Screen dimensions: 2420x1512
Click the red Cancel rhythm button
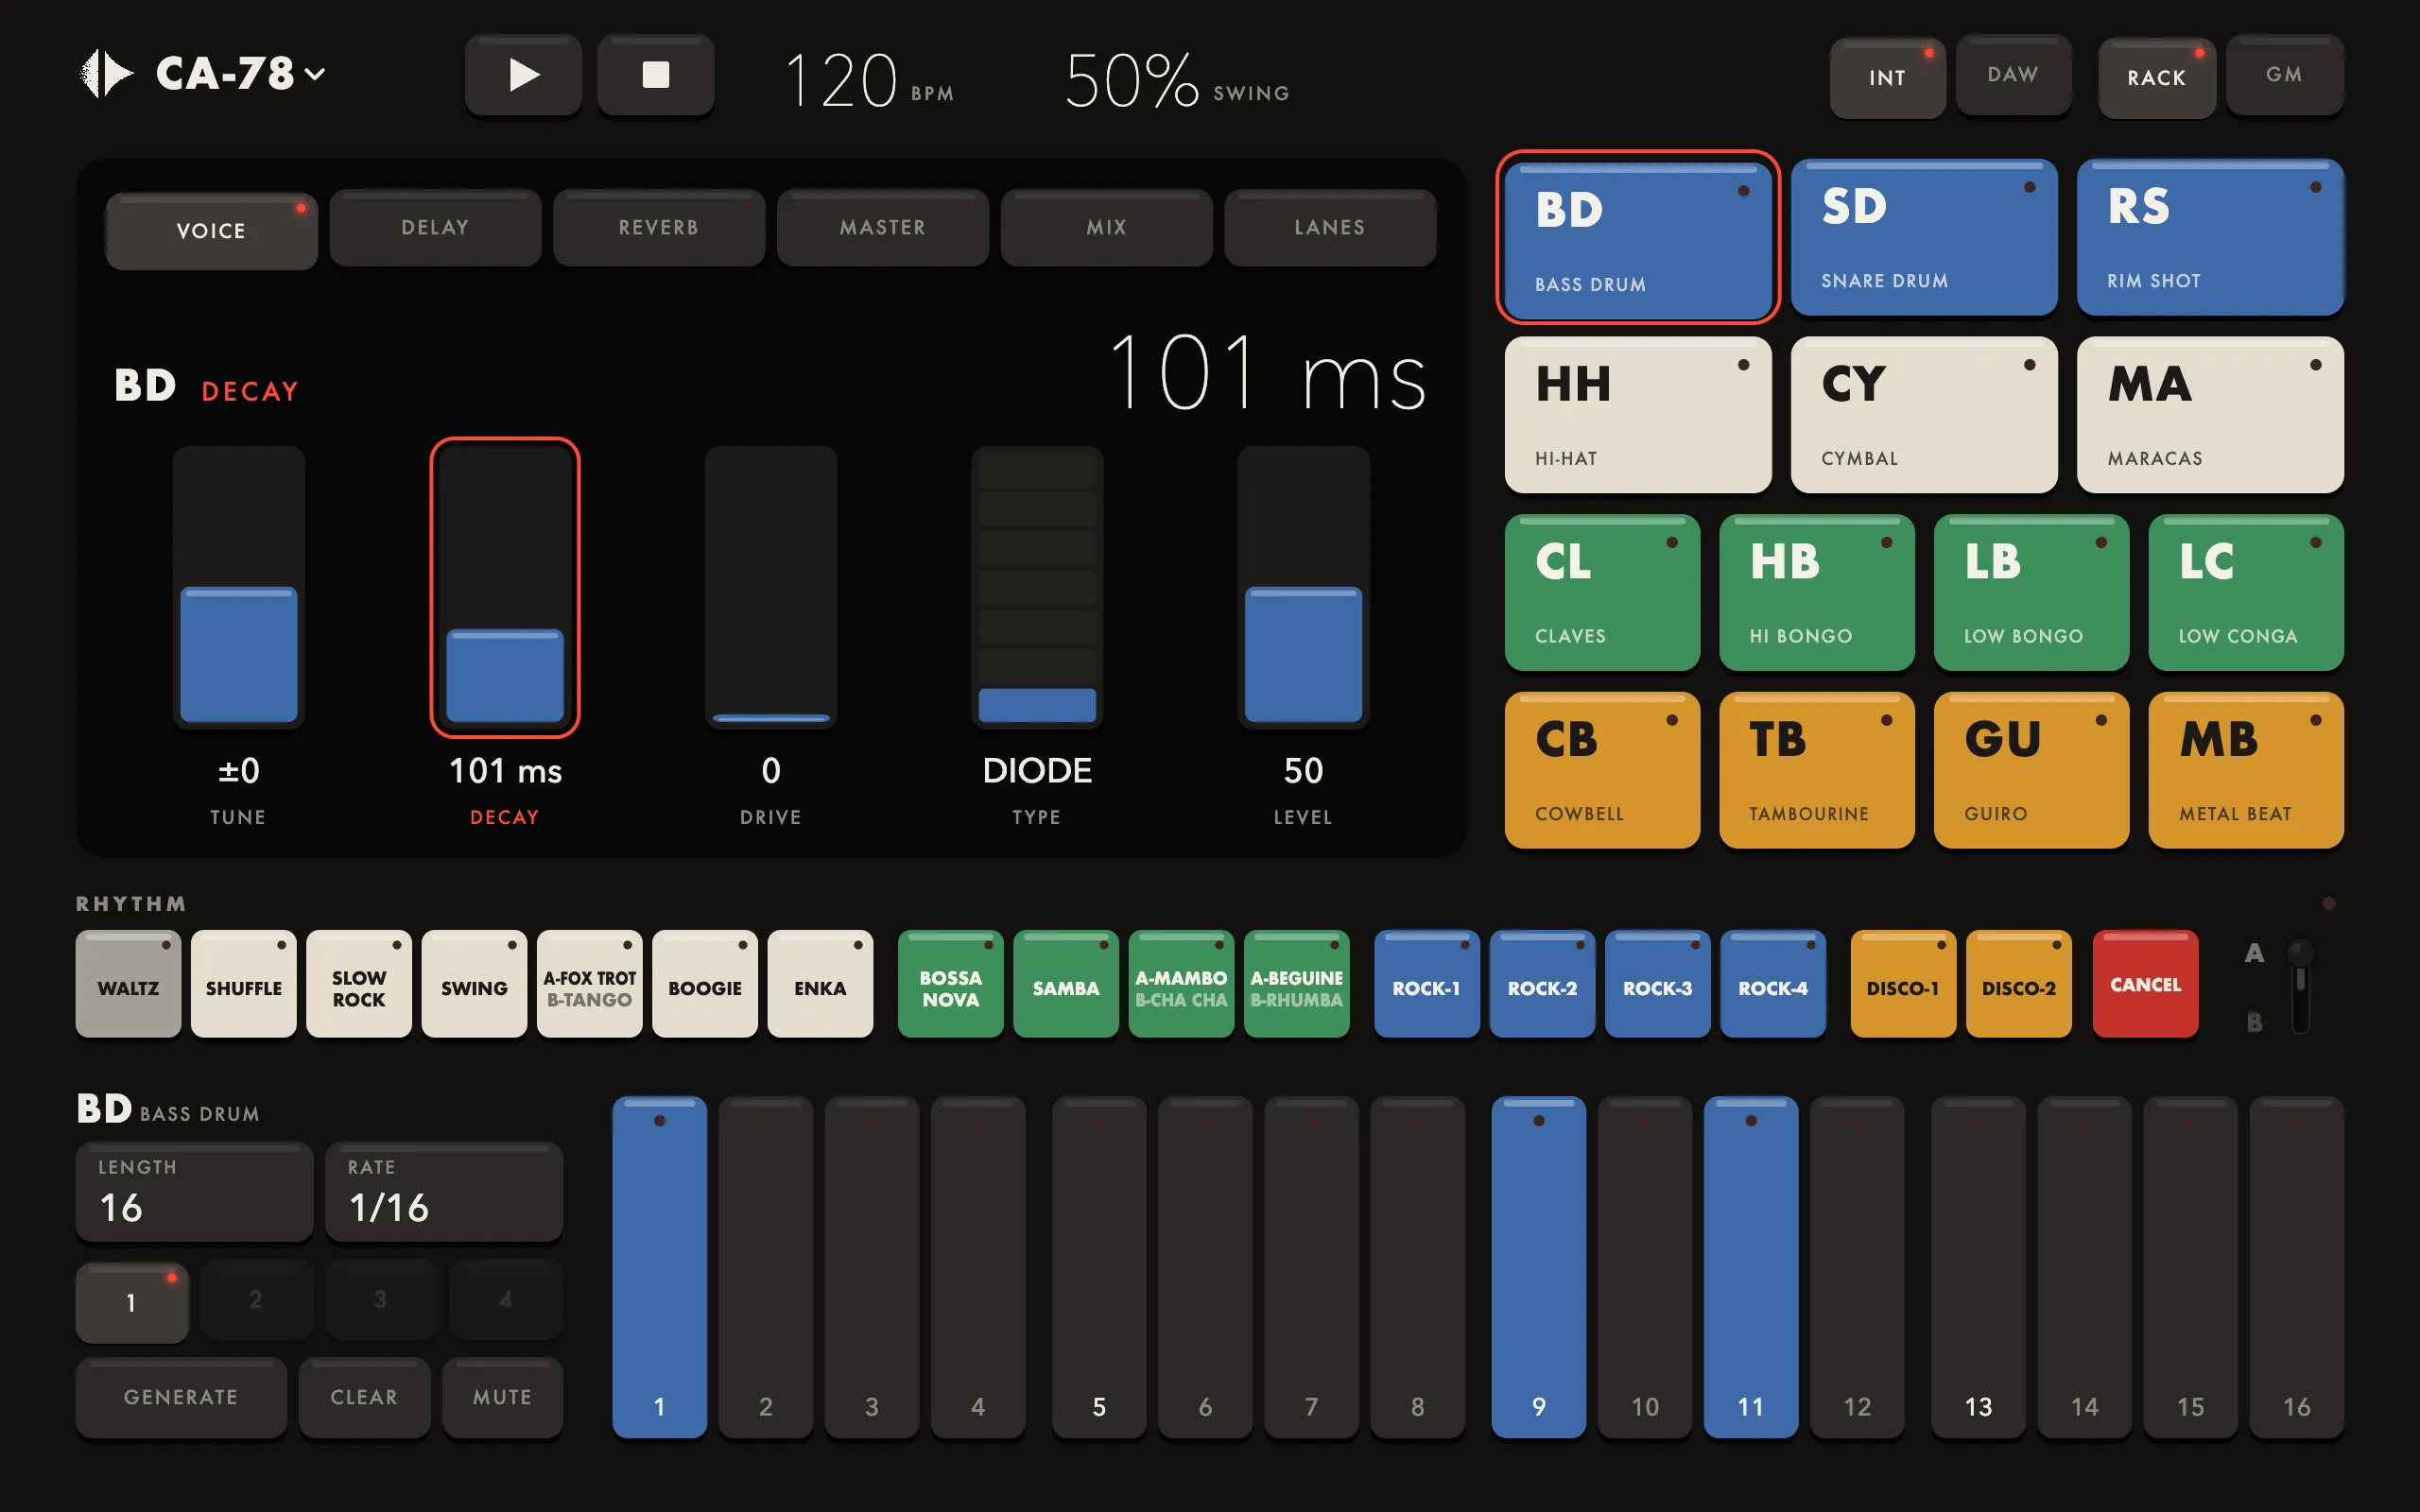(2145, 984)
